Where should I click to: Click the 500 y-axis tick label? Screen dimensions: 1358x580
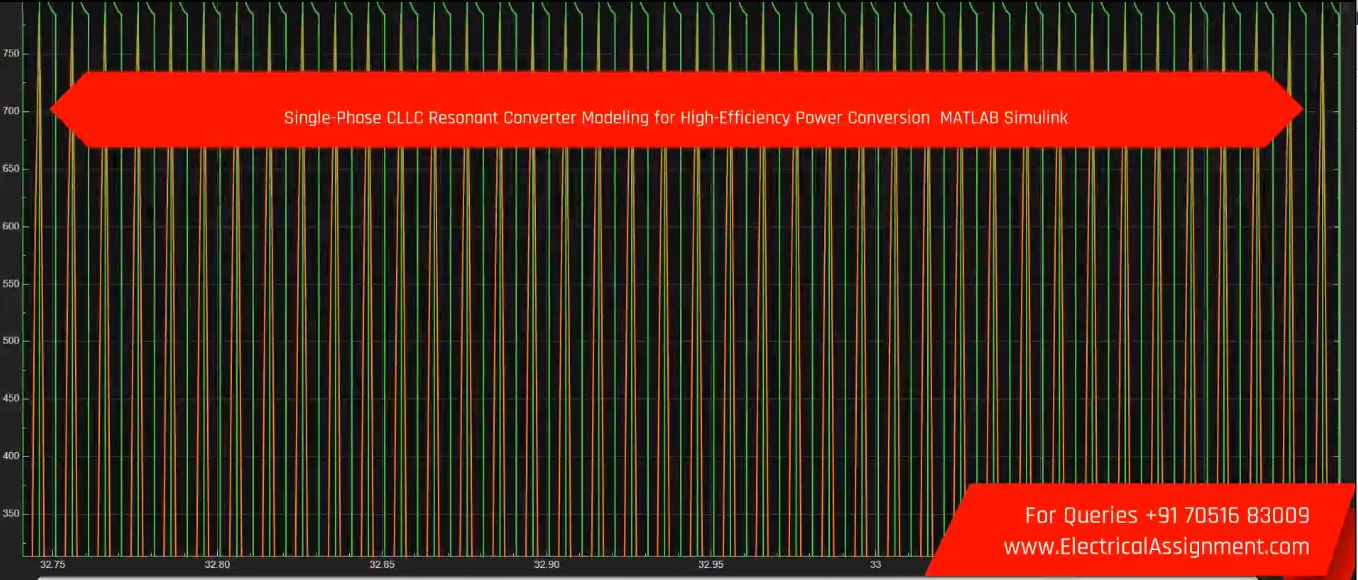tap(10, 341)
